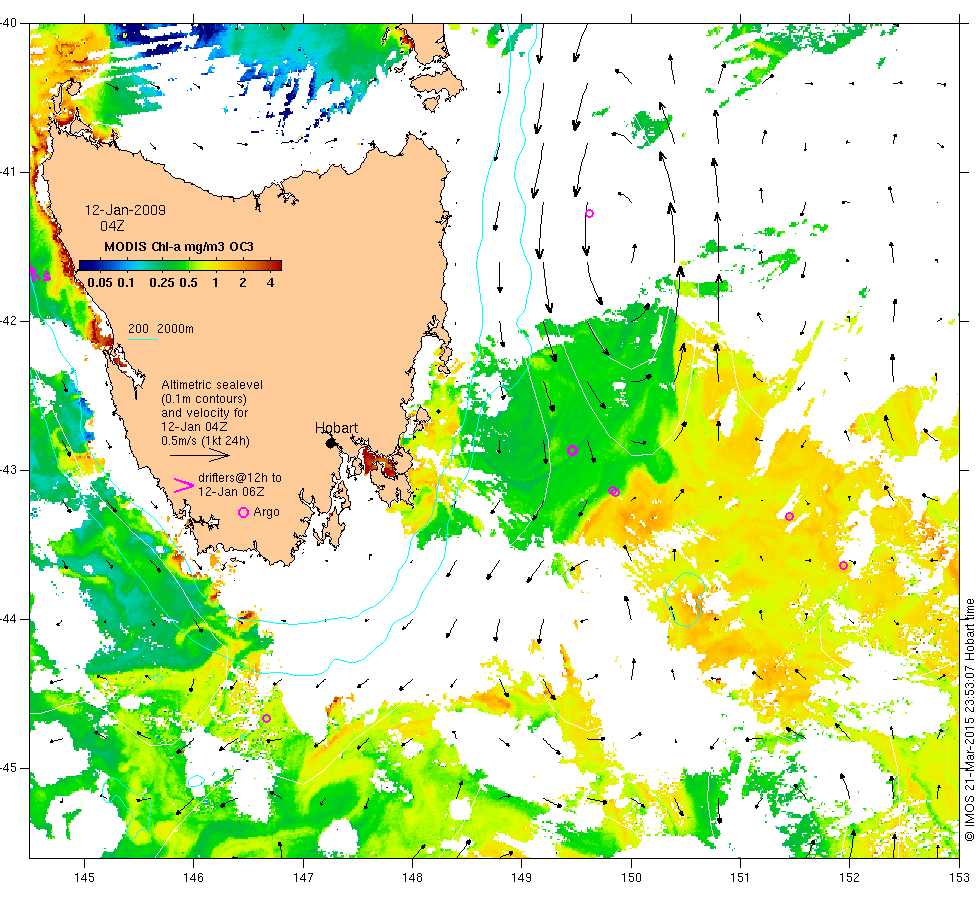Click the double Argo marker at green-orange boundary
Image resolution: width=980 pixels, height=900 pixels.
pyautogui.click(x=614, y=492)
